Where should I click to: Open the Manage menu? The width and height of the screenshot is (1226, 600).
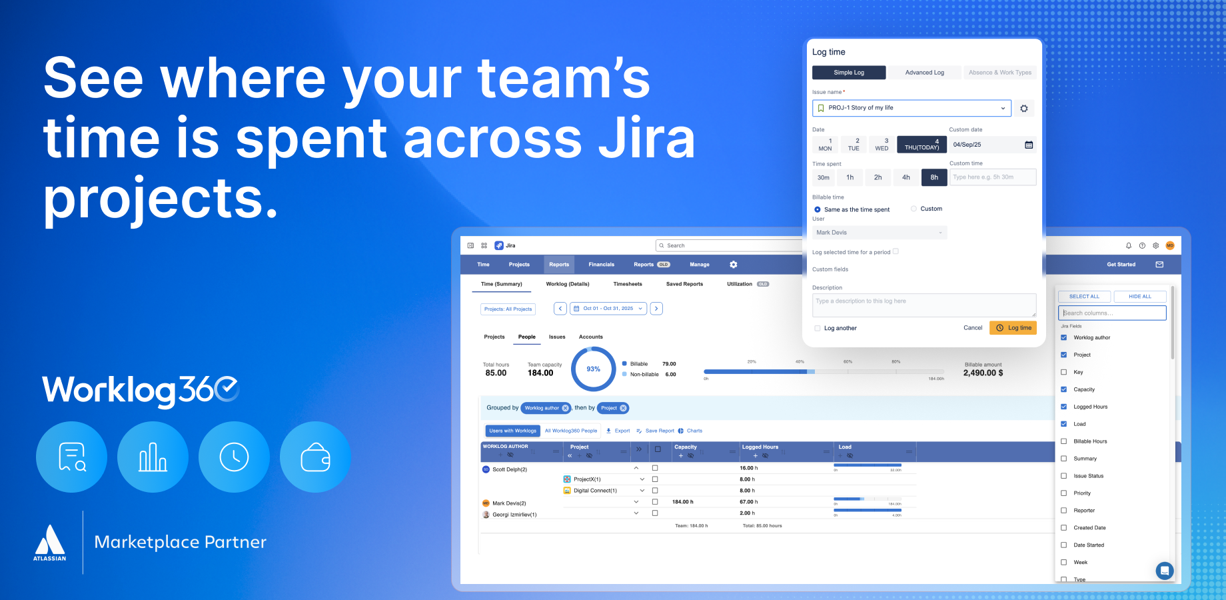(699, 265)
